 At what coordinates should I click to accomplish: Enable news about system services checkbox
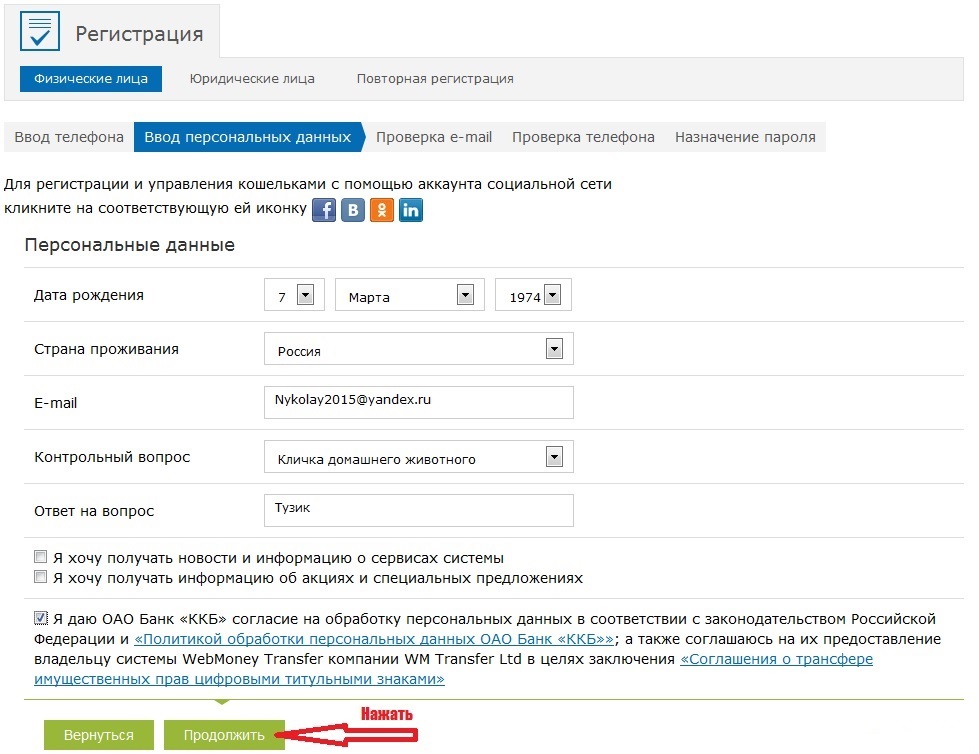point(41,557)
